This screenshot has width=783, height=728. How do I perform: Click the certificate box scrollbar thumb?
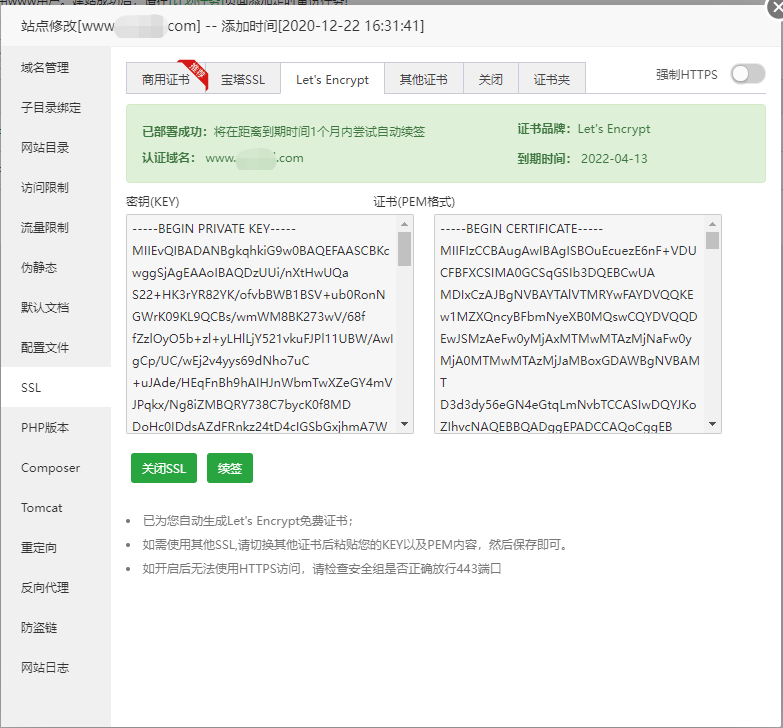tap(713, 240)
